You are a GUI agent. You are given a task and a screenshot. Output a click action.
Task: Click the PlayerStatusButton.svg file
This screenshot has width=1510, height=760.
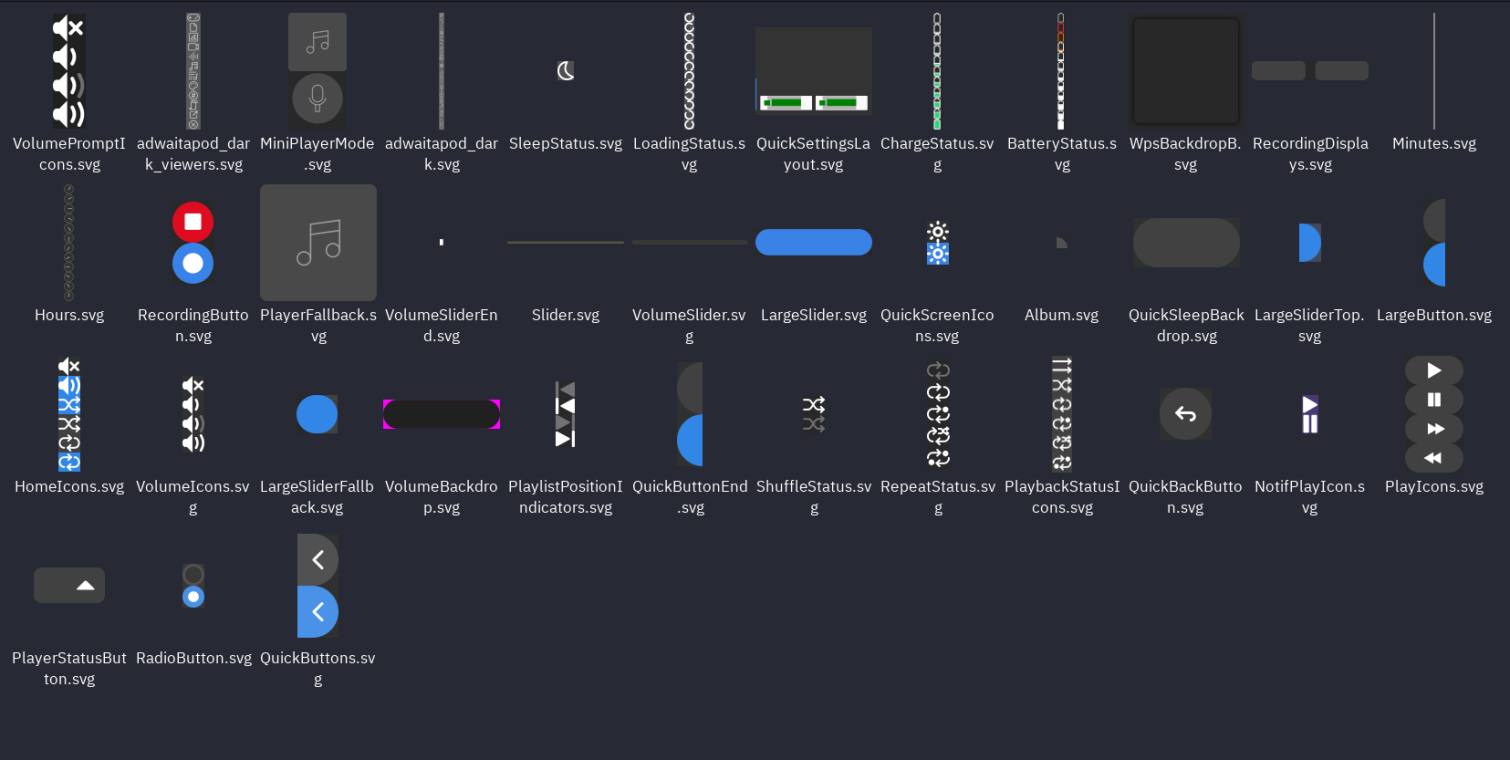pos(69,586)
